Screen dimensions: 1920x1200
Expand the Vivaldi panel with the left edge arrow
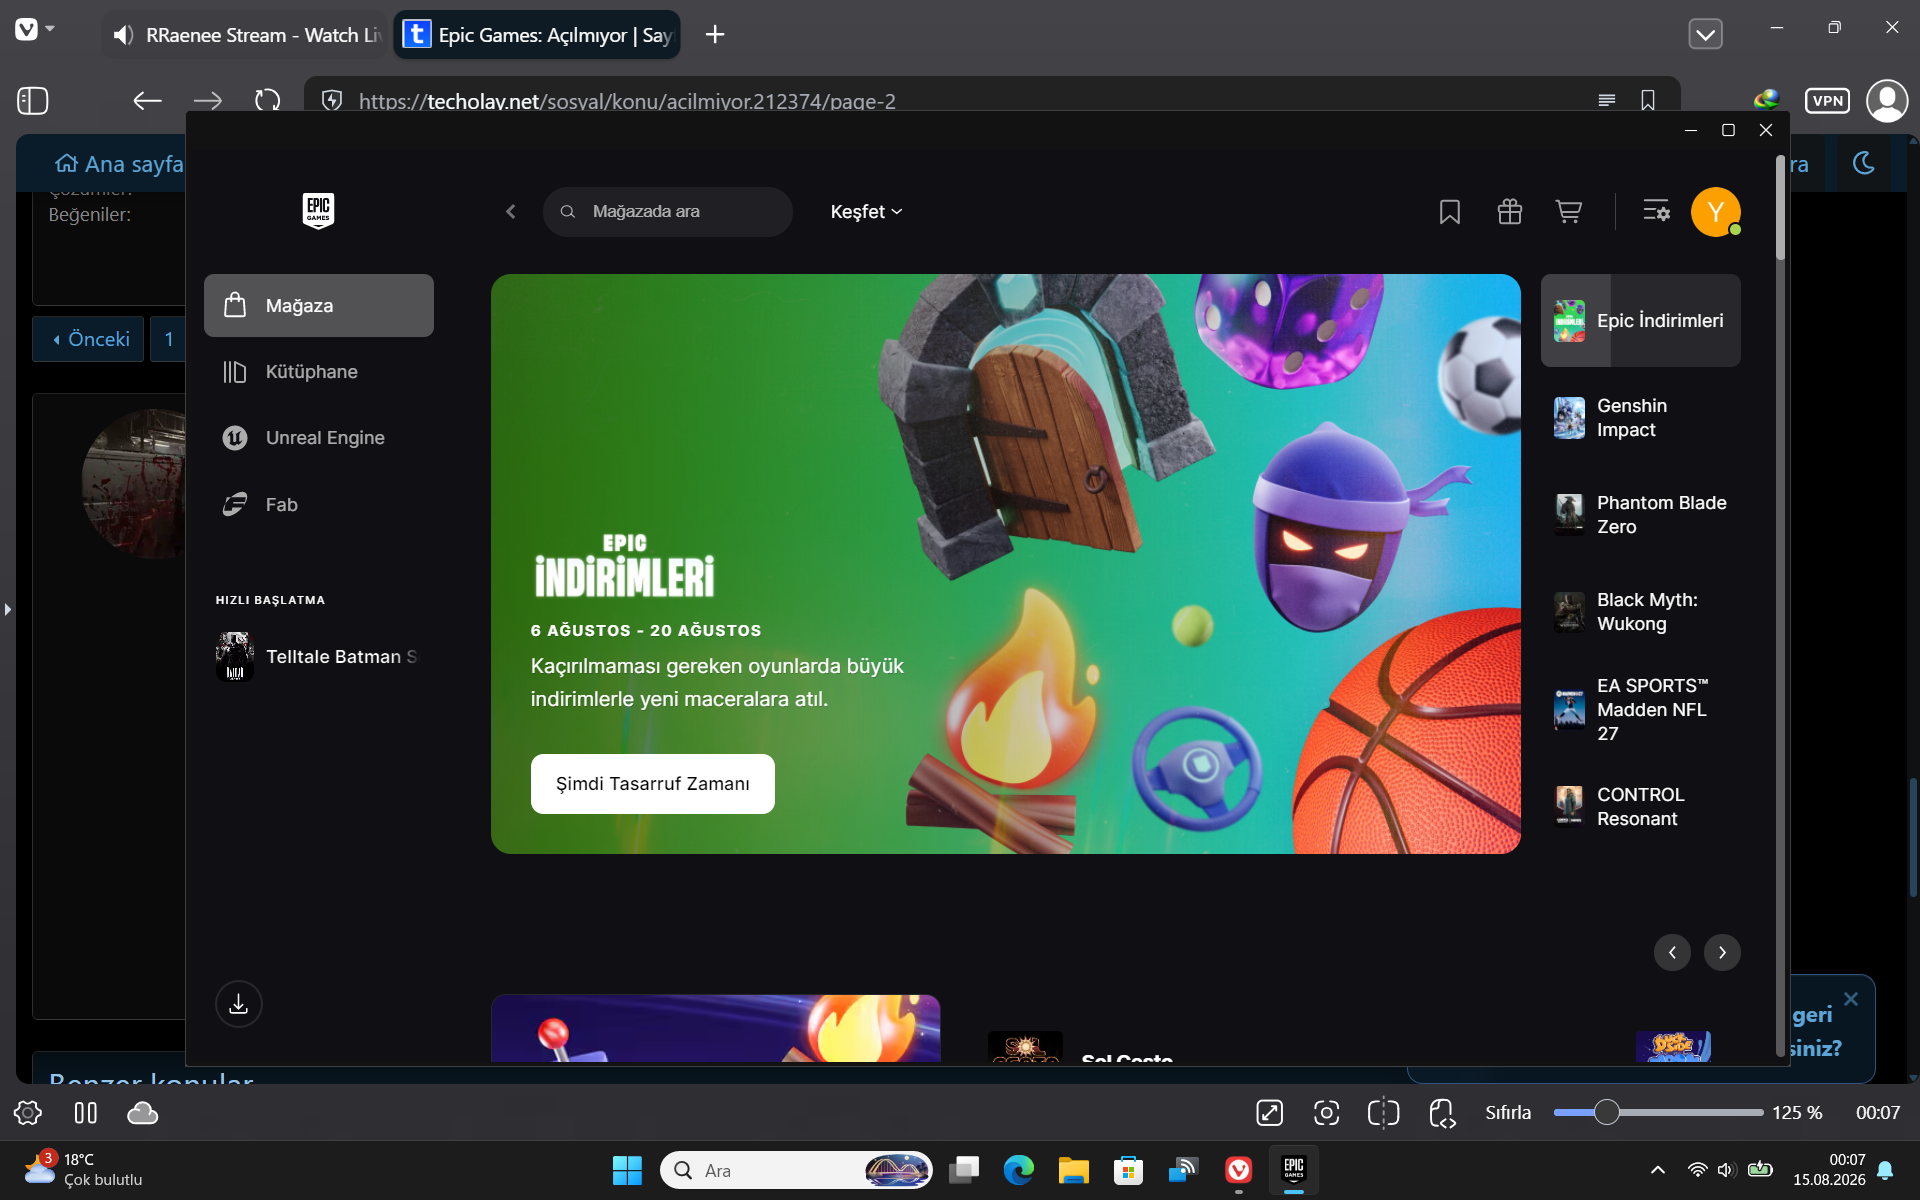tap(7, 609)
